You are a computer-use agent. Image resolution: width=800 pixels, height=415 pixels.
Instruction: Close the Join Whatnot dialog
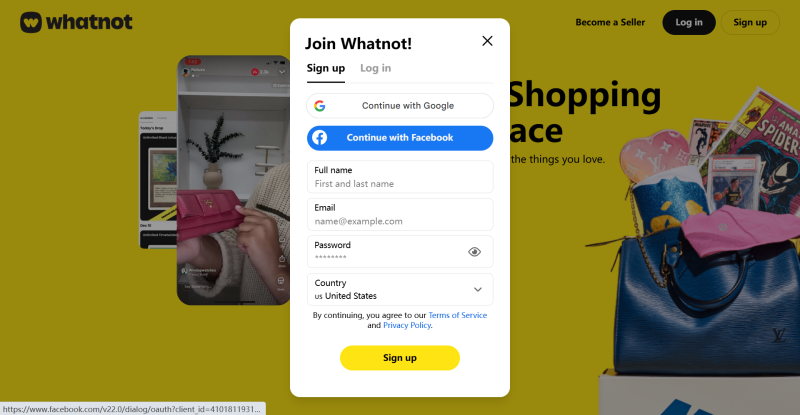[x=487, y=41]
